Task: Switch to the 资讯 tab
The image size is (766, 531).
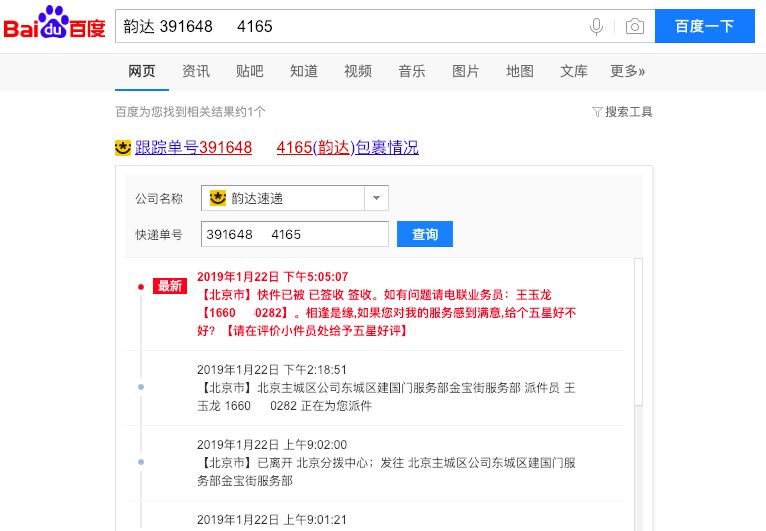Action: (x=196, y=71)
